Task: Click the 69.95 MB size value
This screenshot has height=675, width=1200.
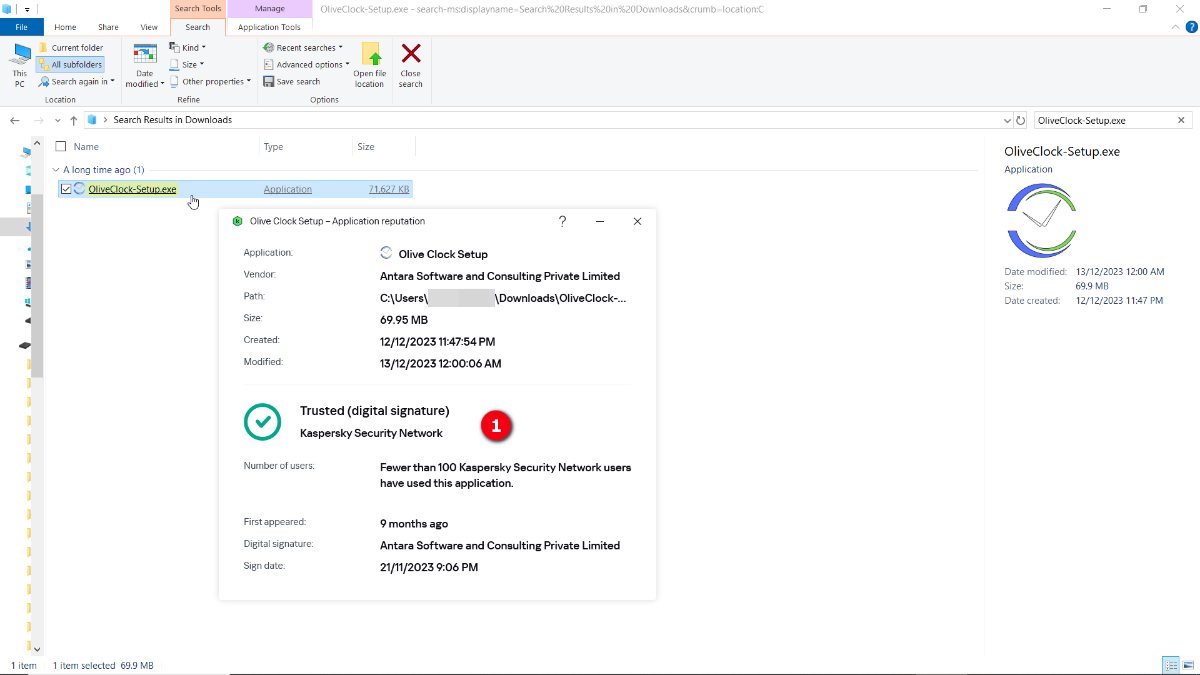Action: 404,320
